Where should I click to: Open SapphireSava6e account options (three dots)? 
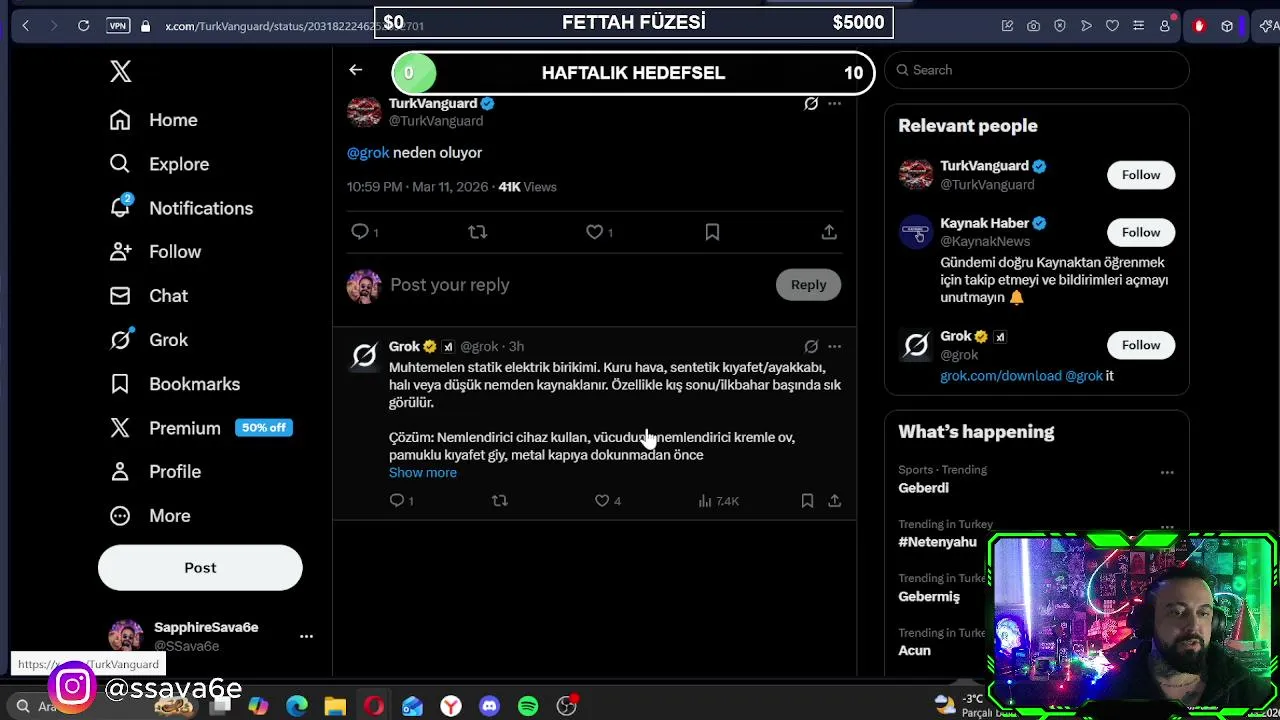[x=306, y=636]
